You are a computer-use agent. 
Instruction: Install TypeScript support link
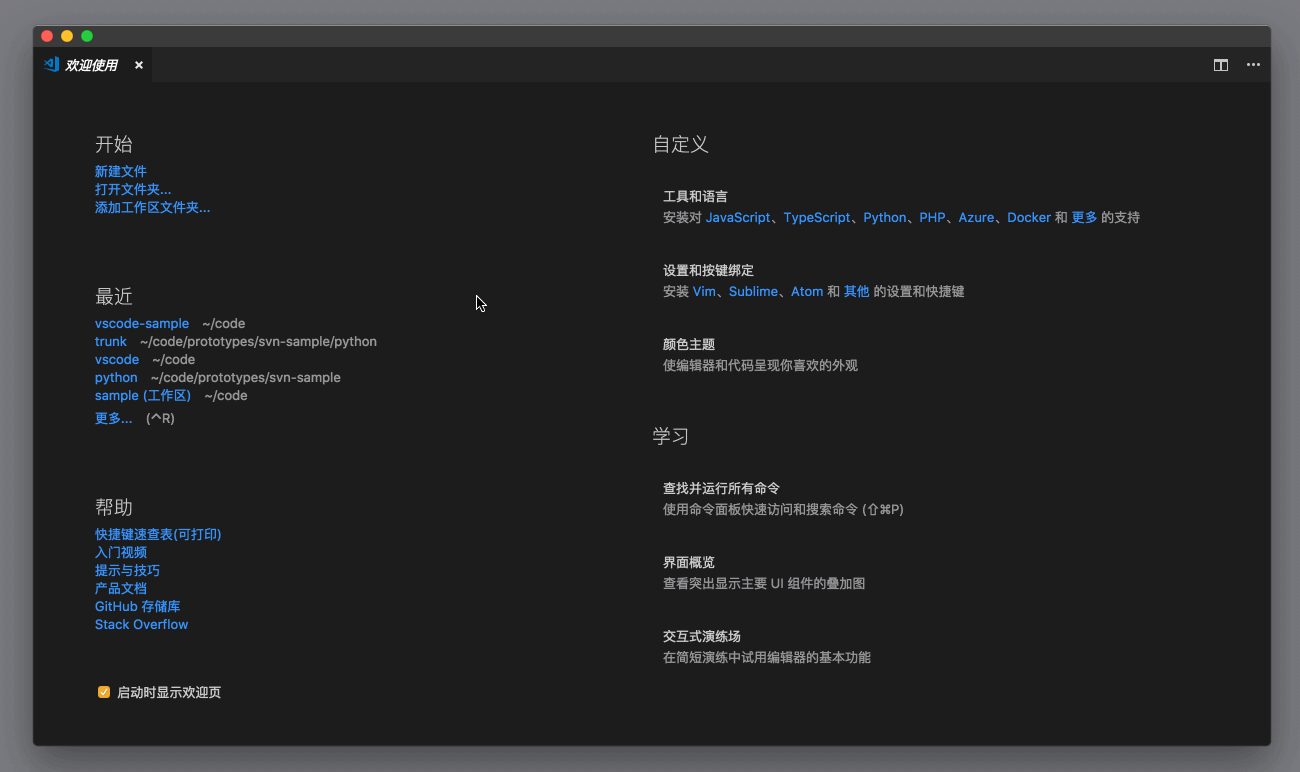[817, 217]
